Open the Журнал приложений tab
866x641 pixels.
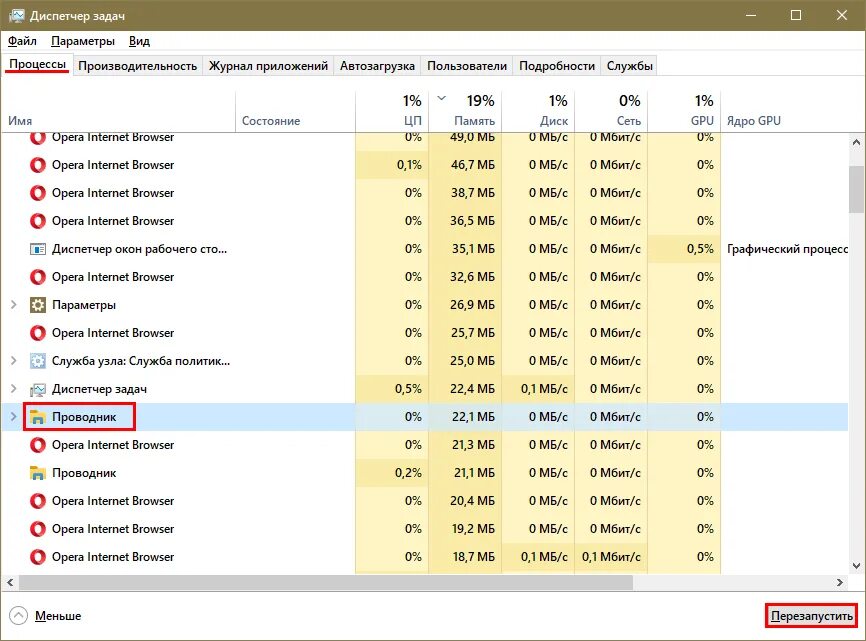pos(268,66)
